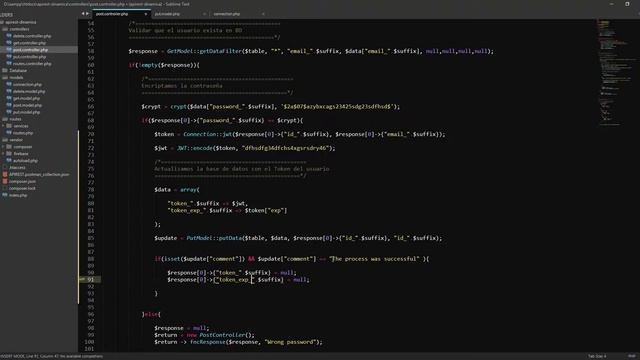Click the PHP file icon beside delete.model.php
The height and width of the screenshot is (360, 640).
tap(9, 91)
